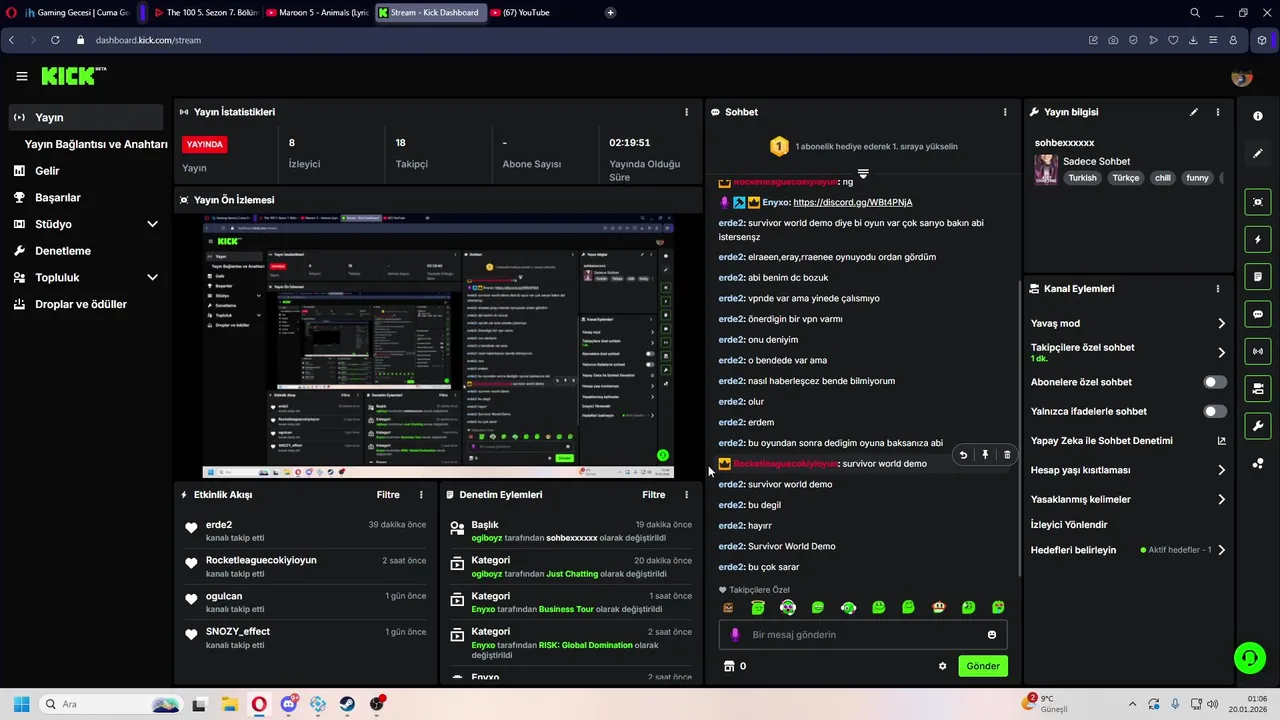The width and height of the screenshot is (1280, 720).
Task: Open Yasaklanmış kelimeler chevron
Action: click(1221, 499)
